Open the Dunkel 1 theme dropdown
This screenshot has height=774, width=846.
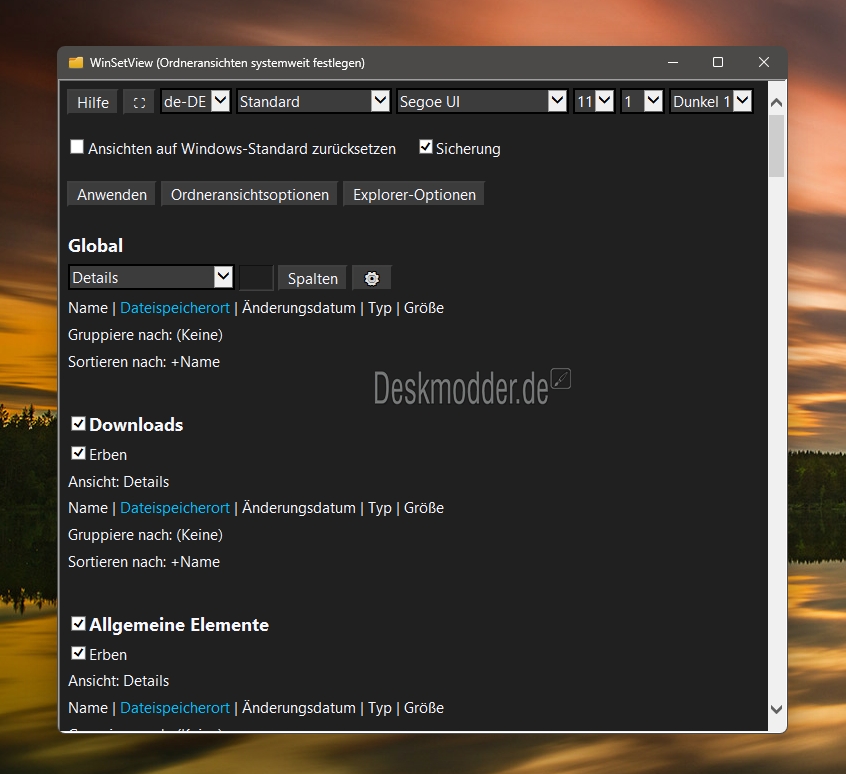tap(711, 101)
